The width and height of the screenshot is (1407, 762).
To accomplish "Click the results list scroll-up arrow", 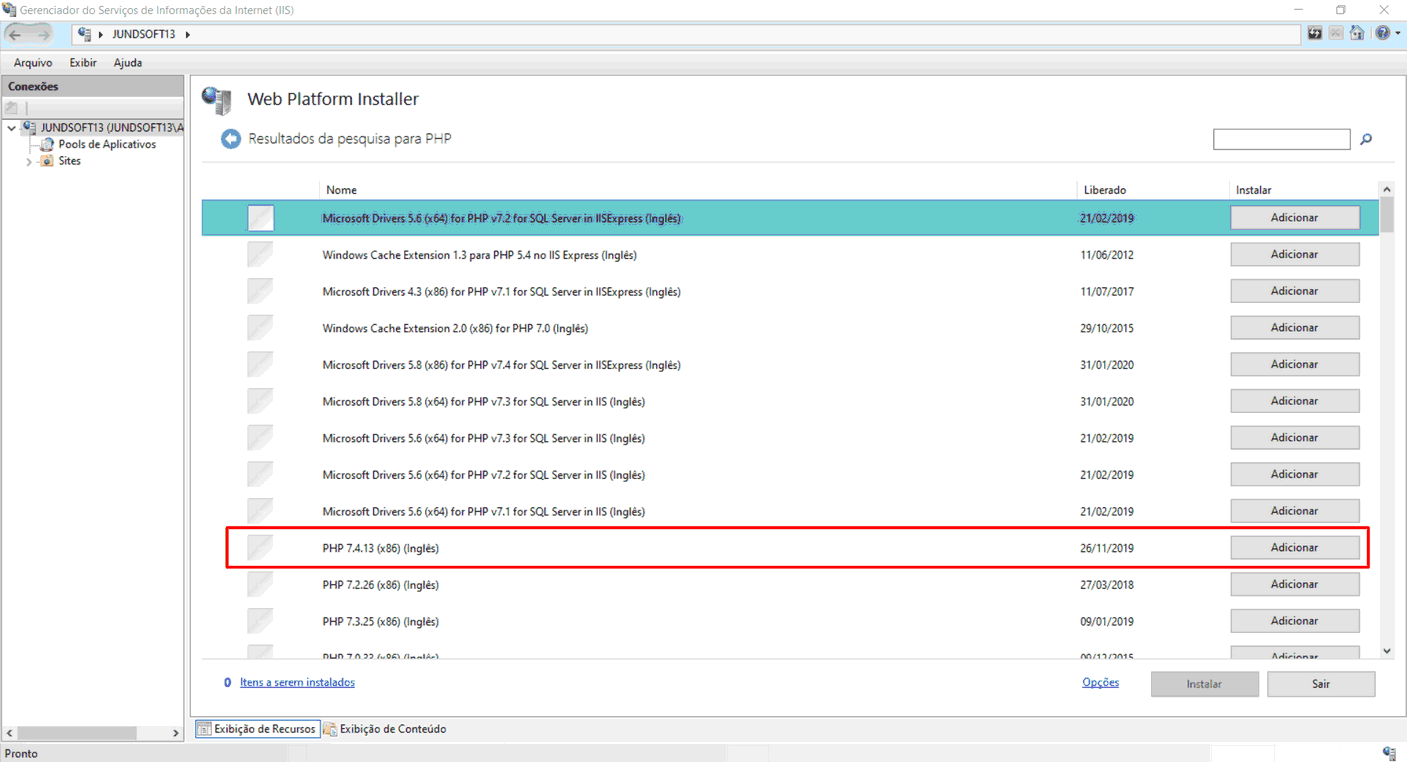I will point(1386,190).
